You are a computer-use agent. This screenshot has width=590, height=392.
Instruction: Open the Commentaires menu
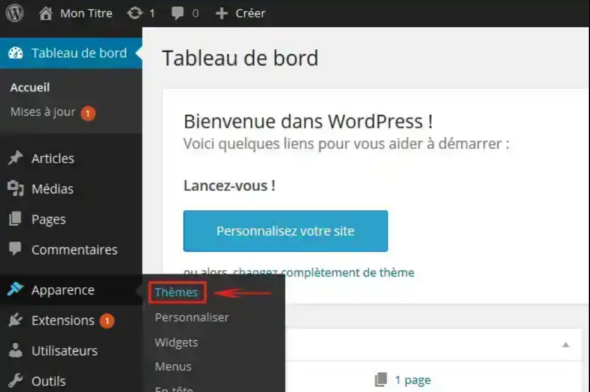pyautogui.click(x=75, y=250)
